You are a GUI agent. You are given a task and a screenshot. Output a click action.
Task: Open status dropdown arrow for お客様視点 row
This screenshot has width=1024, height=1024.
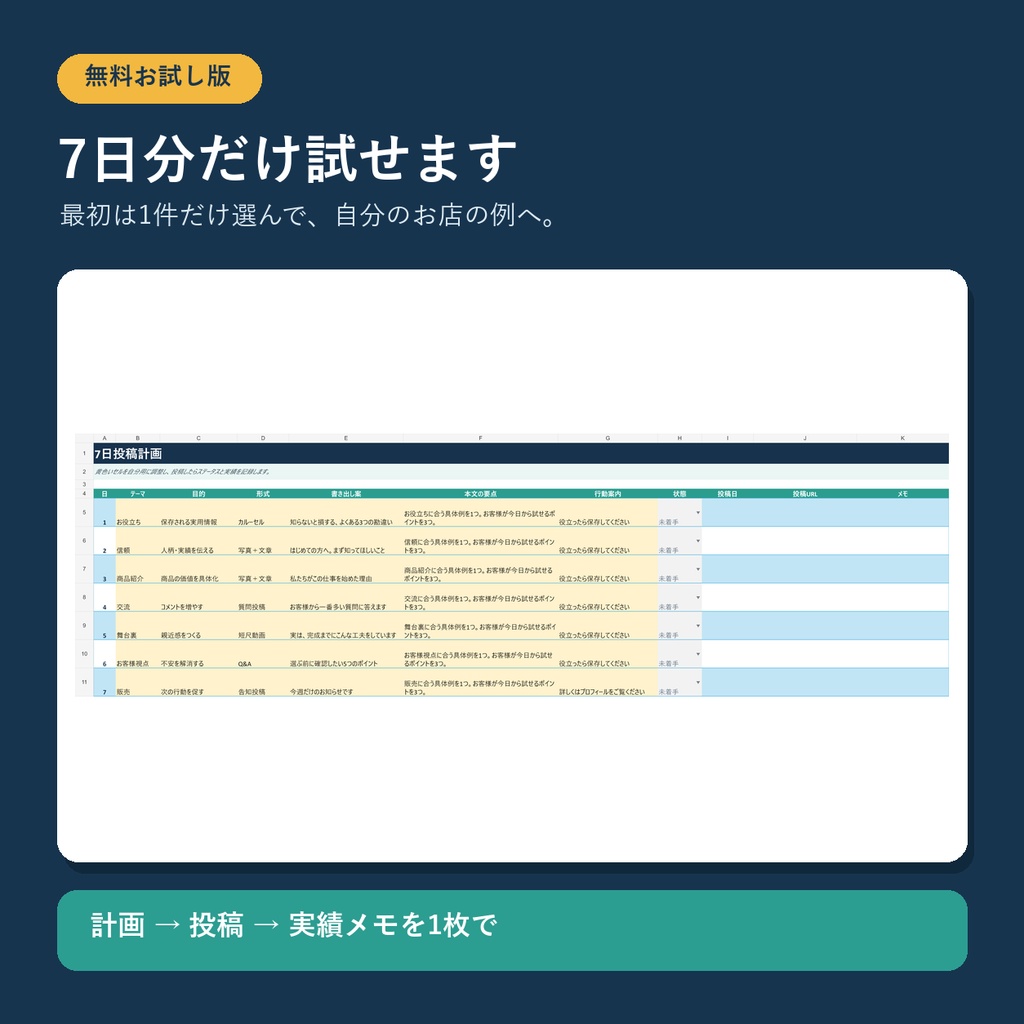pyautogui.click(x=697, y=654)
